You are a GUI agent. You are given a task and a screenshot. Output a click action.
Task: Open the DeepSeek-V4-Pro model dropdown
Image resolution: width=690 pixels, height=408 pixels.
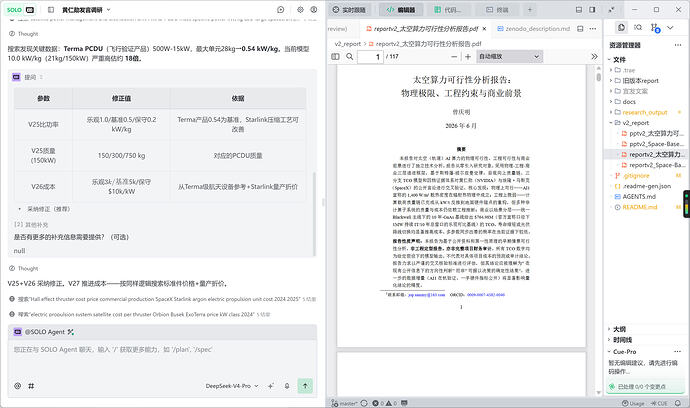pos(232,386)
